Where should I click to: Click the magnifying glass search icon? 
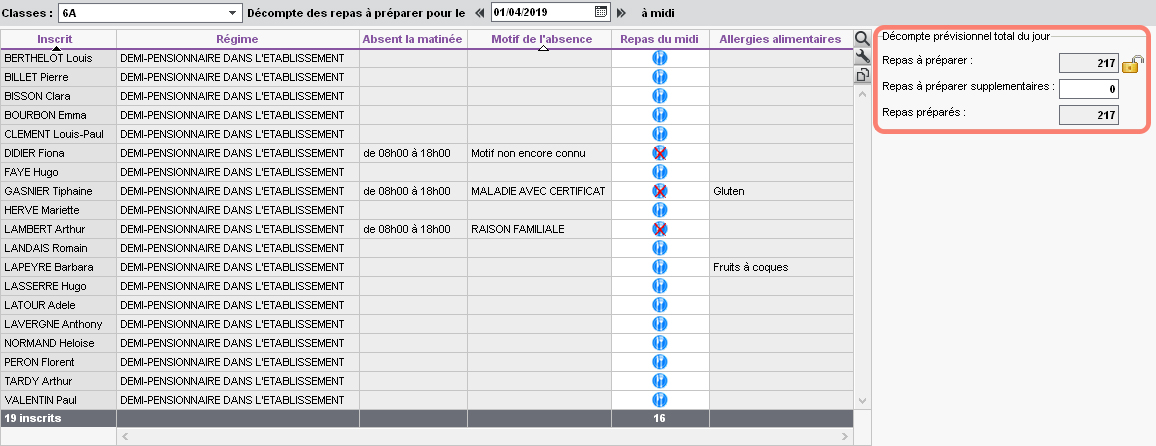(861, 38)
